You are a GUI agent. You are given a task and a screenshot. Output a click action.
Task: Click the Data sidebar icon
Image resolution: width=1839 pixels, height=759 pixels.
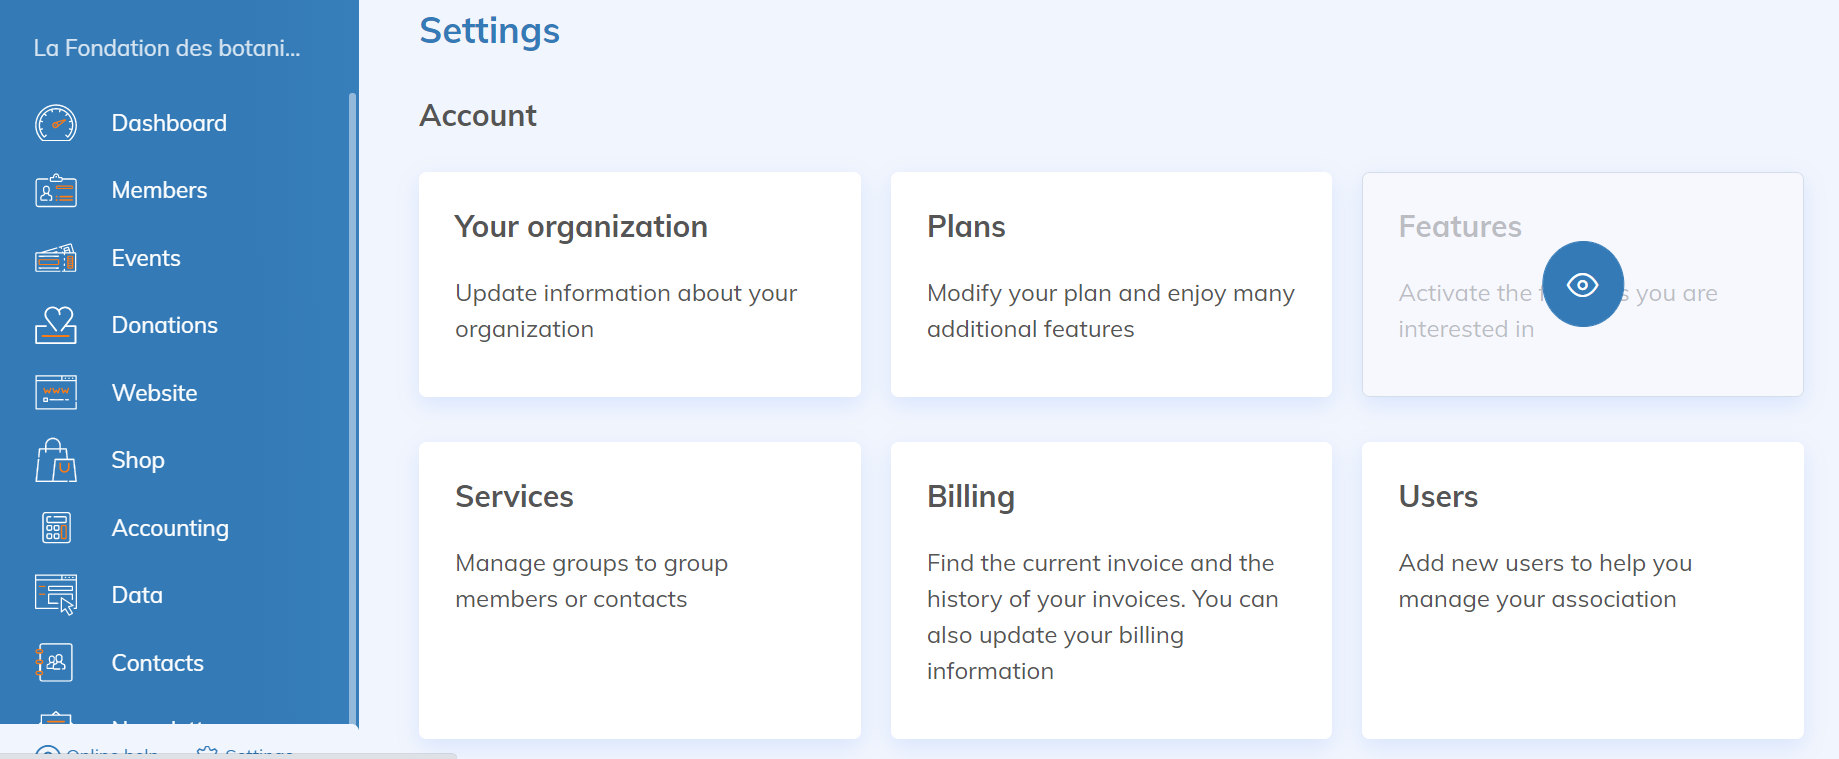pyautogui.click(x=56, y=595)
